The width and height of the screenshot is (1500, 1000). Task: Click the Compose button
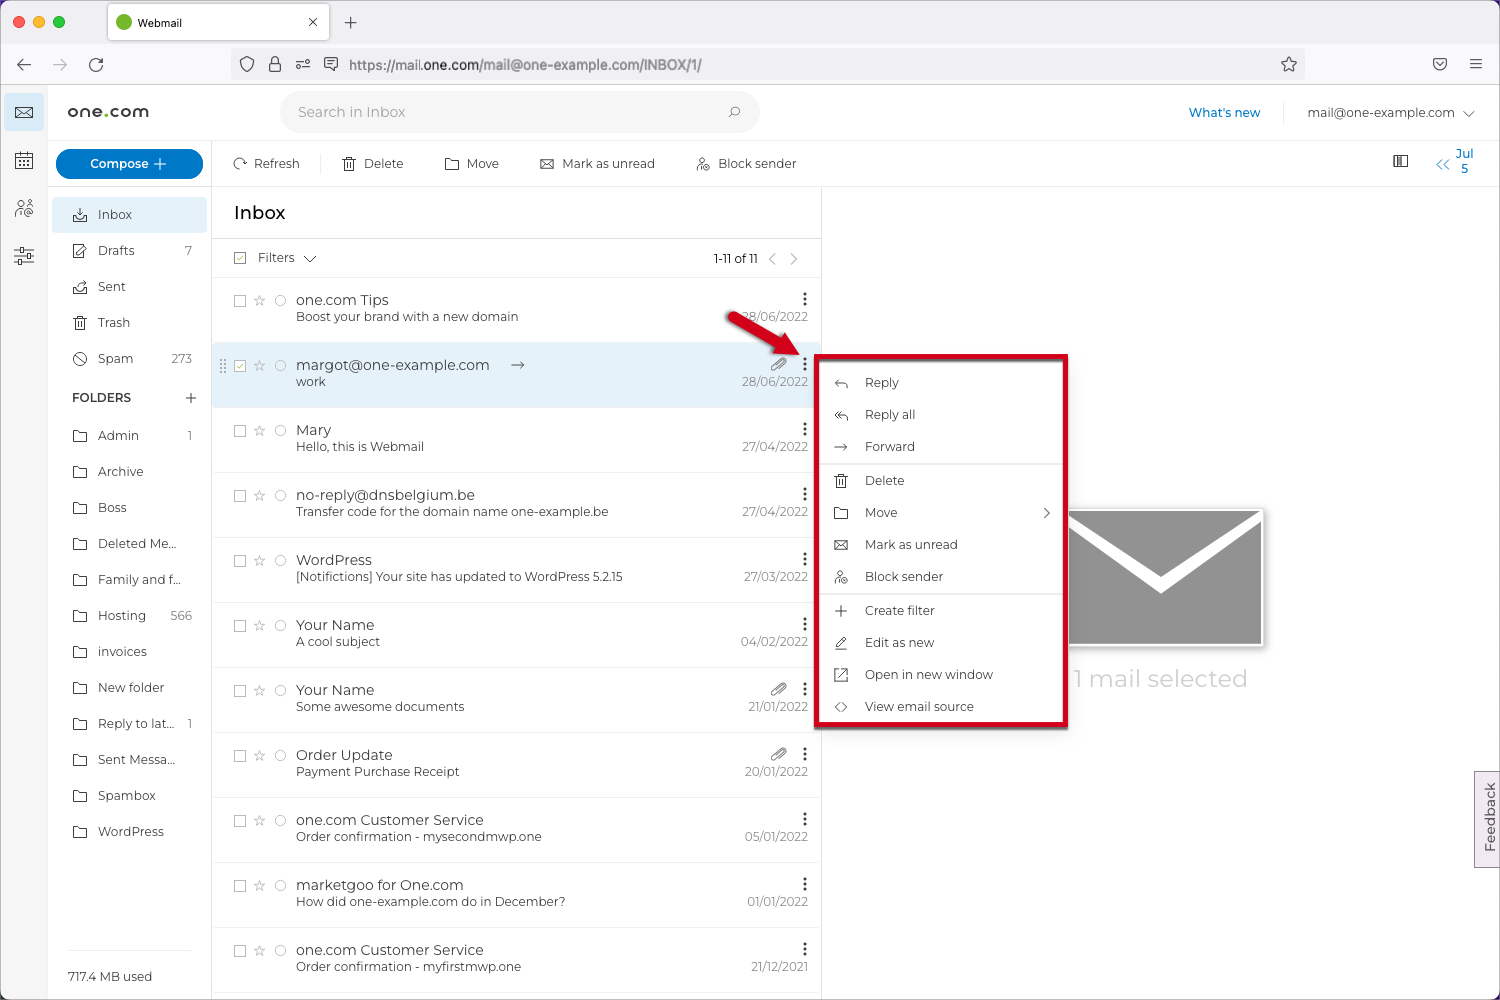(129, 163)
